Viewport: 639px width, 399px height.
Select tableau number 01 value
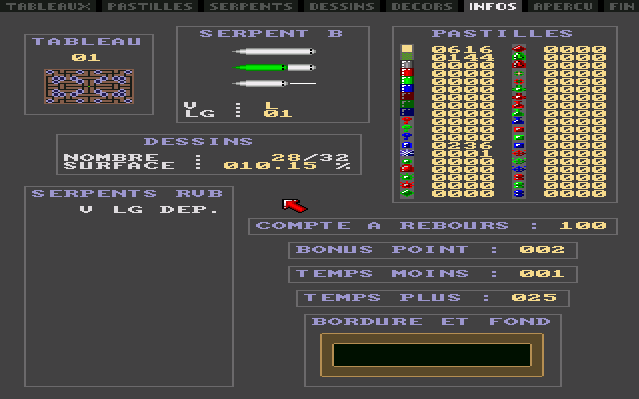pos(86,57)
